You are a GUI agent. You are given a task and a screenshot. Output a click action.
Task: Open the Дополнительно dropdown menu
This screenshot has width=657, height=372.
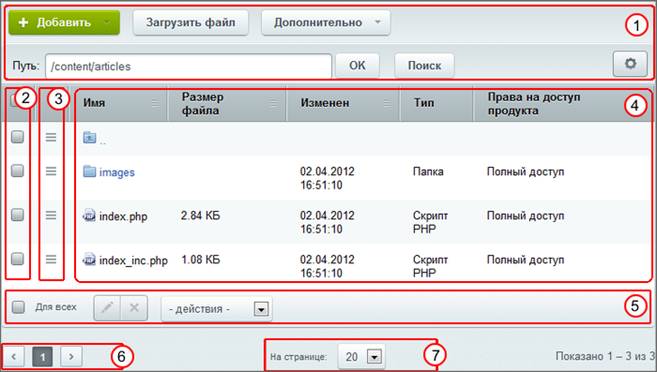coord(326,22)
